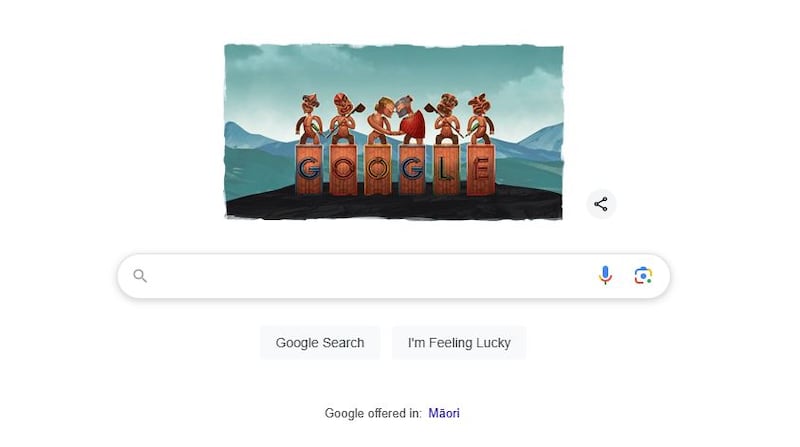Start voice search with the microphone icon
This screenshot has height=447, width=800.
pyautogui.click(x=605, y=276)
